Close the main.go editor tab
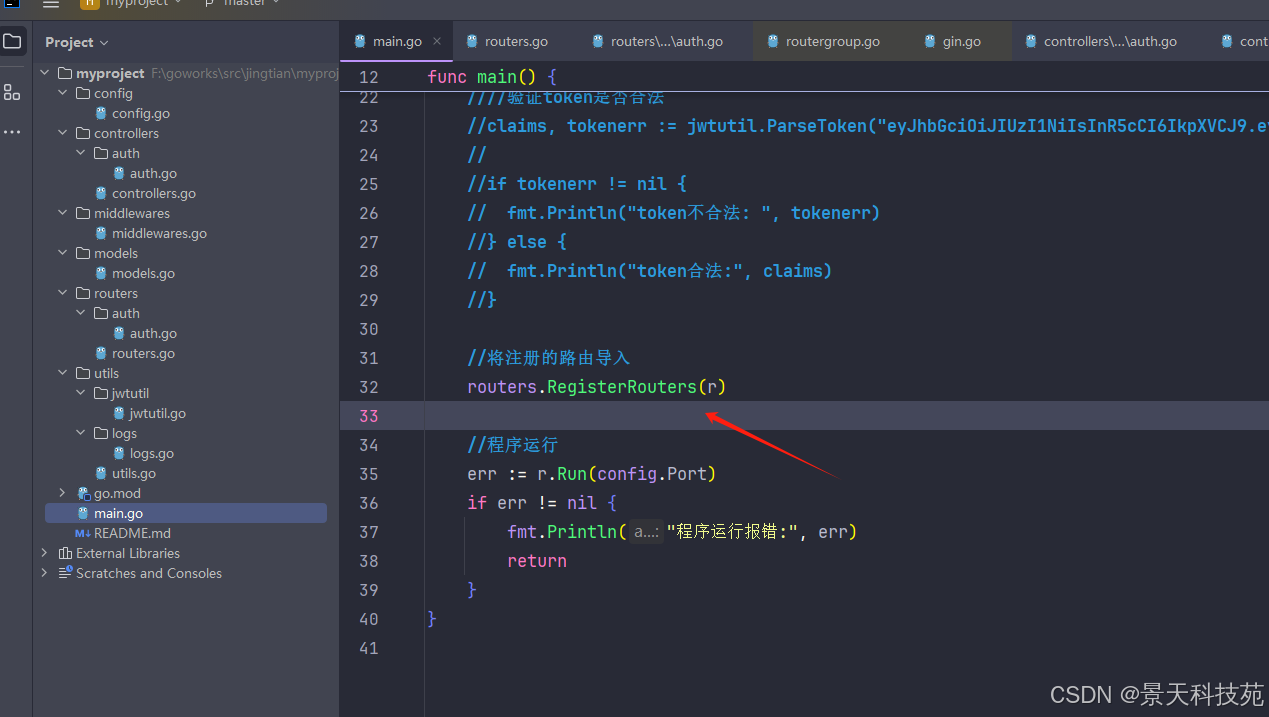This screenshot has height=717, width=1269. 437,41
